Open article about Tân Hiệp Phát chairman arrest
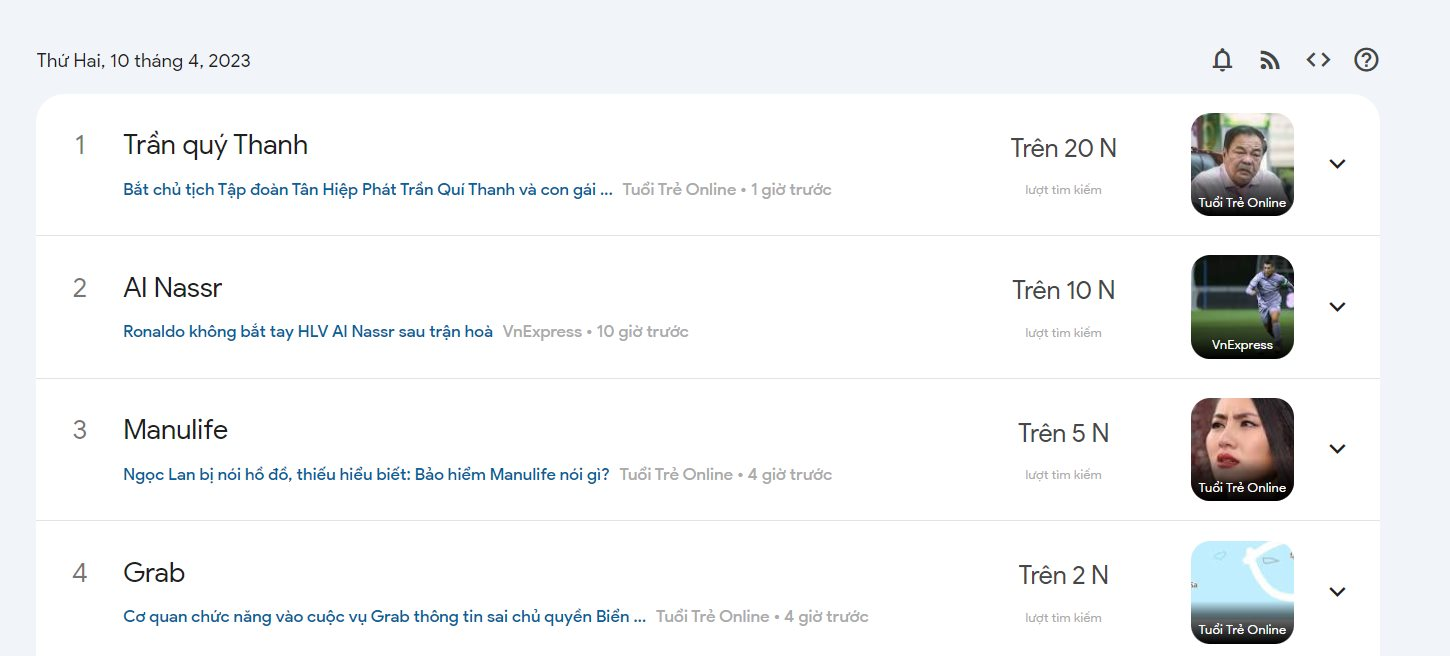 368,189
